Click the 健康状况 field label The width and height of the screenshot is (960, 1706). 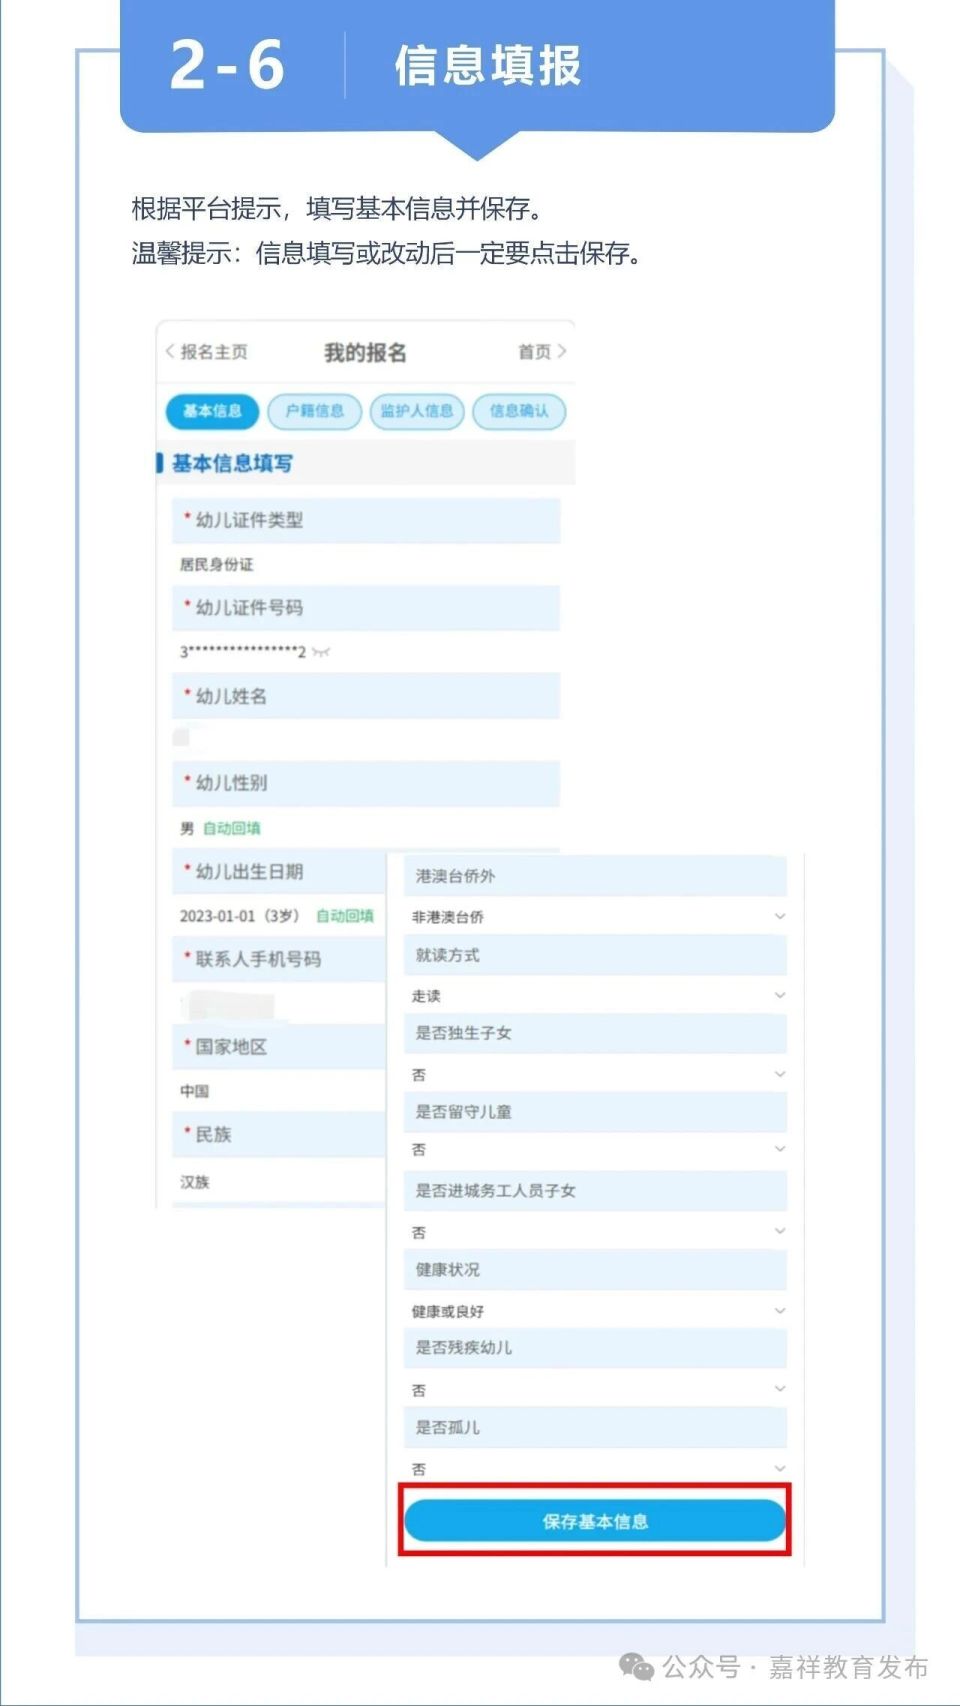pos(447,1269)
